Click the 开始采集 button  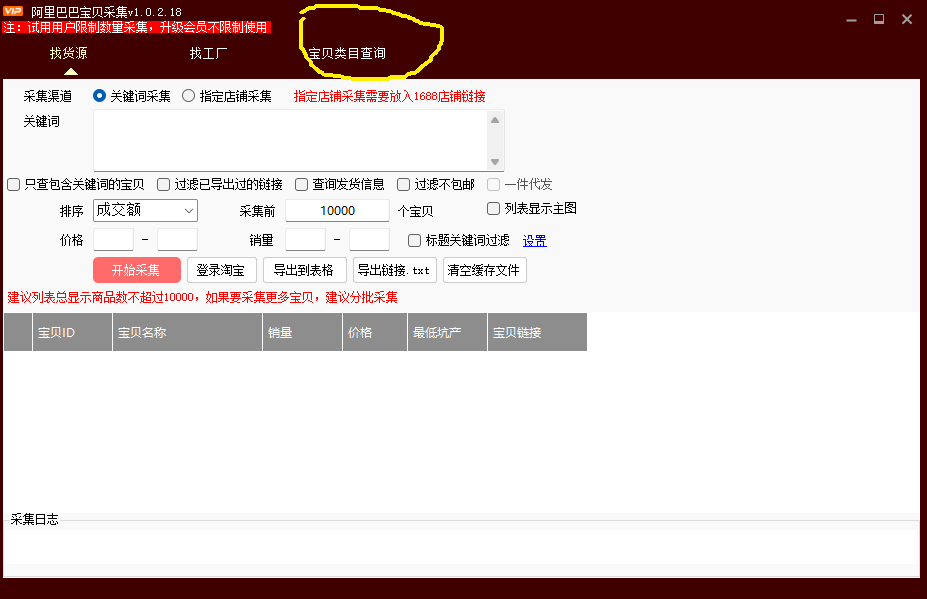click(137, 270)
